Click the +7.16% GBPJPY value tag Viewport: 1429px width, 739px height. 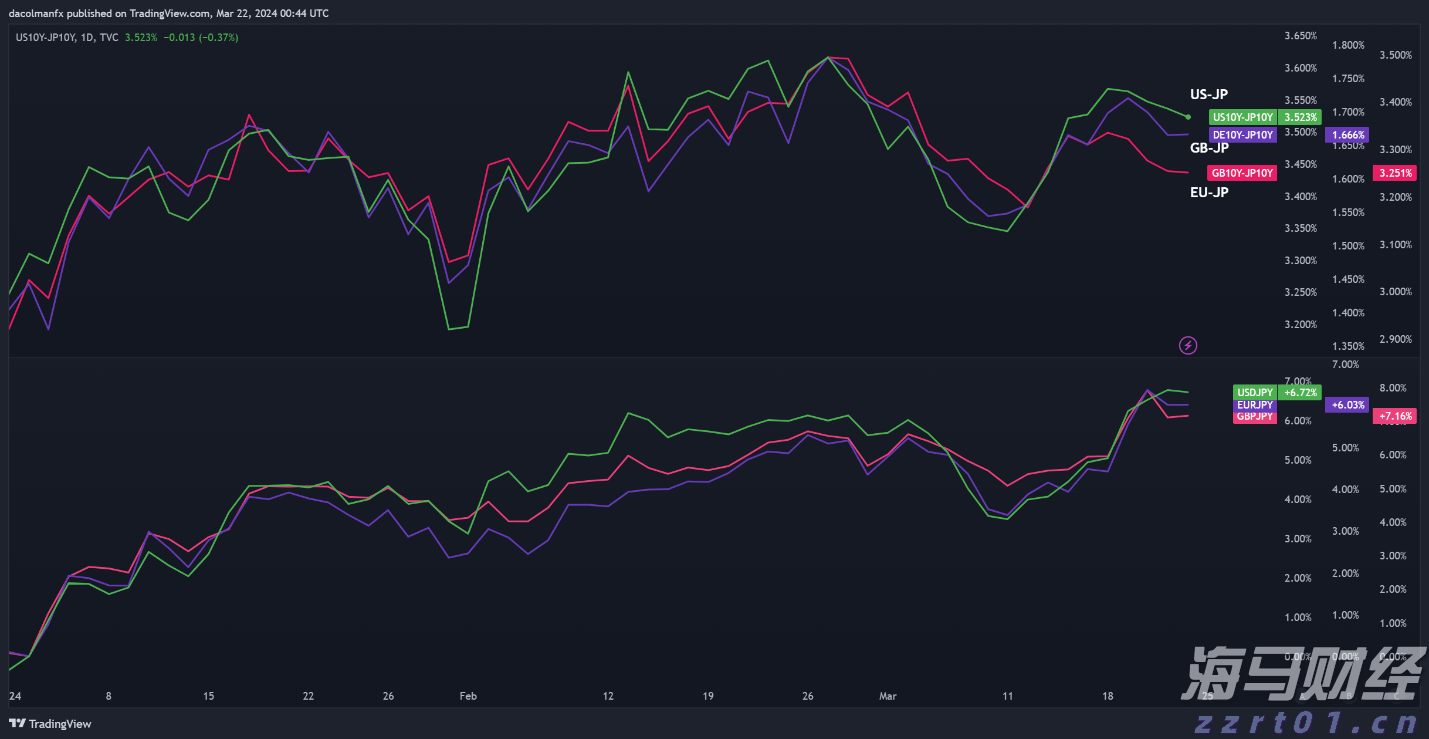(1395, 416)
